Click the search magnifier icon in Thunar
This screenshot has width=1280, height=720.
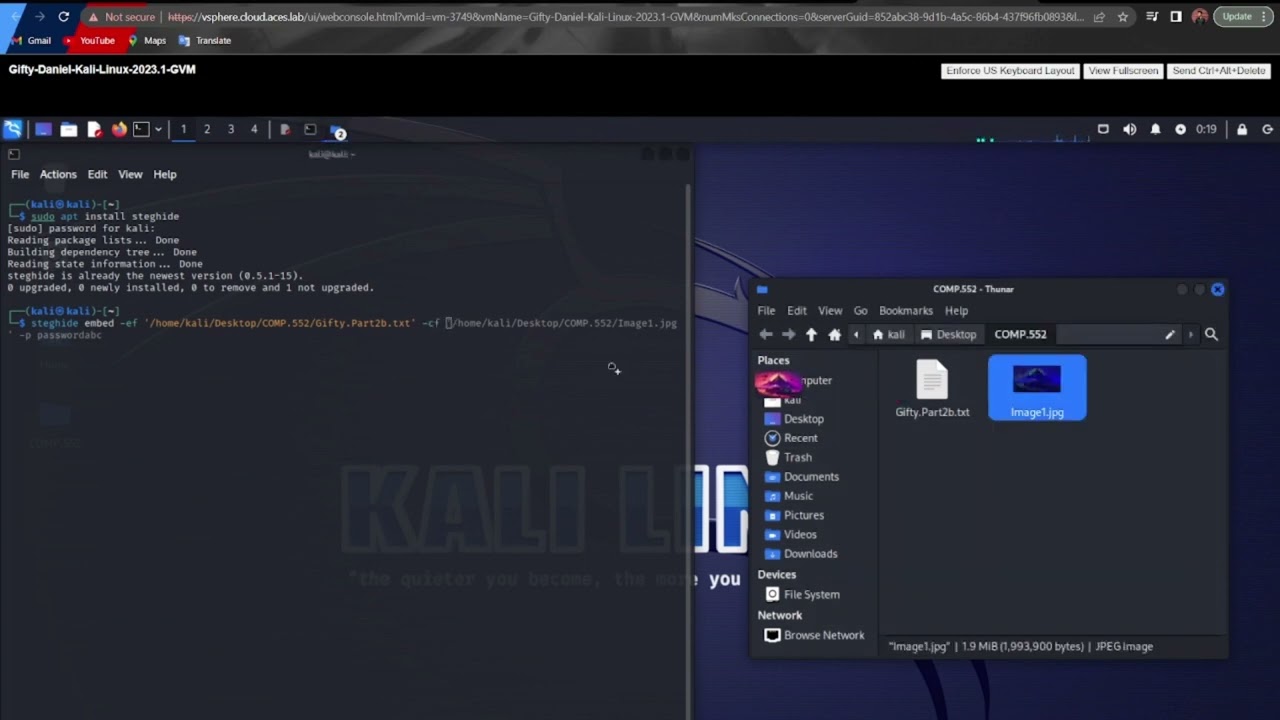tap(1211, 334)
